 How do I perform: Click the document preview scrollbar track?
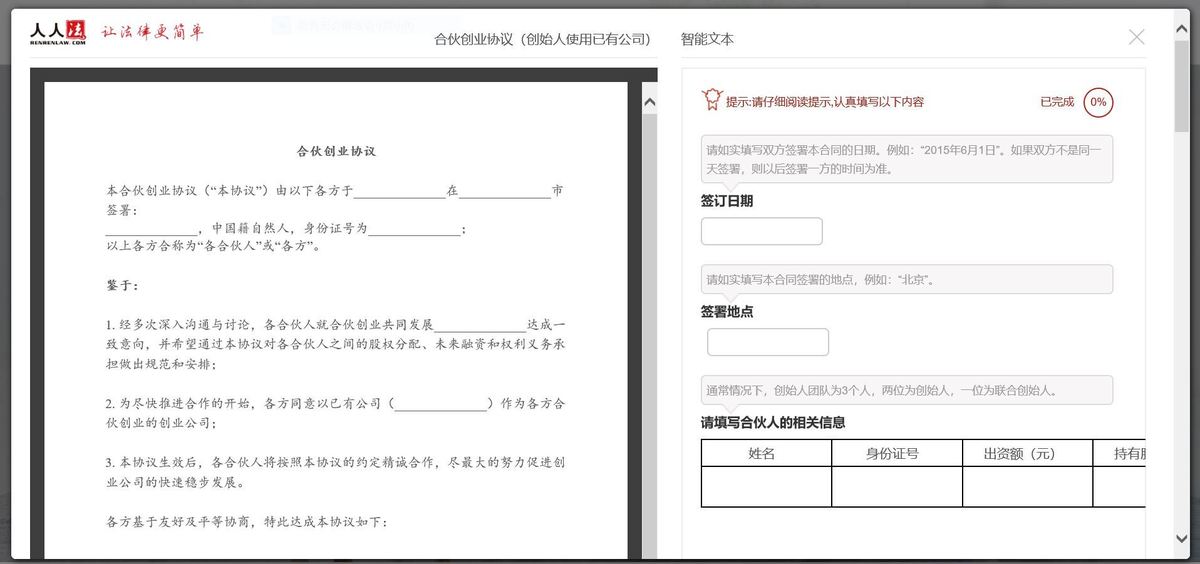649,330
